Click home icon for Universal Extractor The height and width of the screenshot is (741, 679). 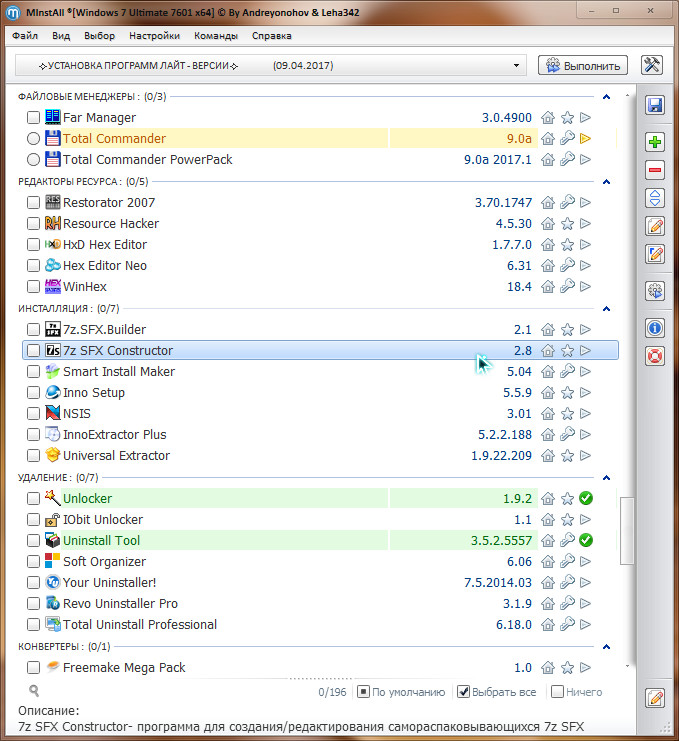[548, 456]
